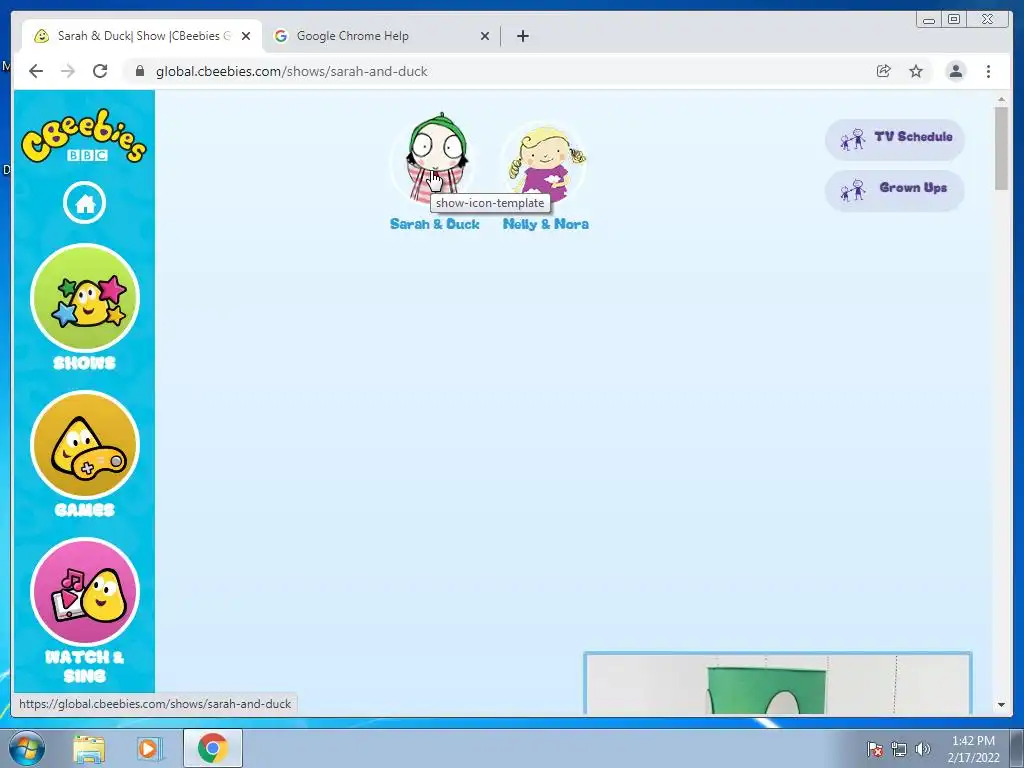Reload the page with refresh icon
The height and width of the screenshot is (768, 1024).
tap(100, 71)
